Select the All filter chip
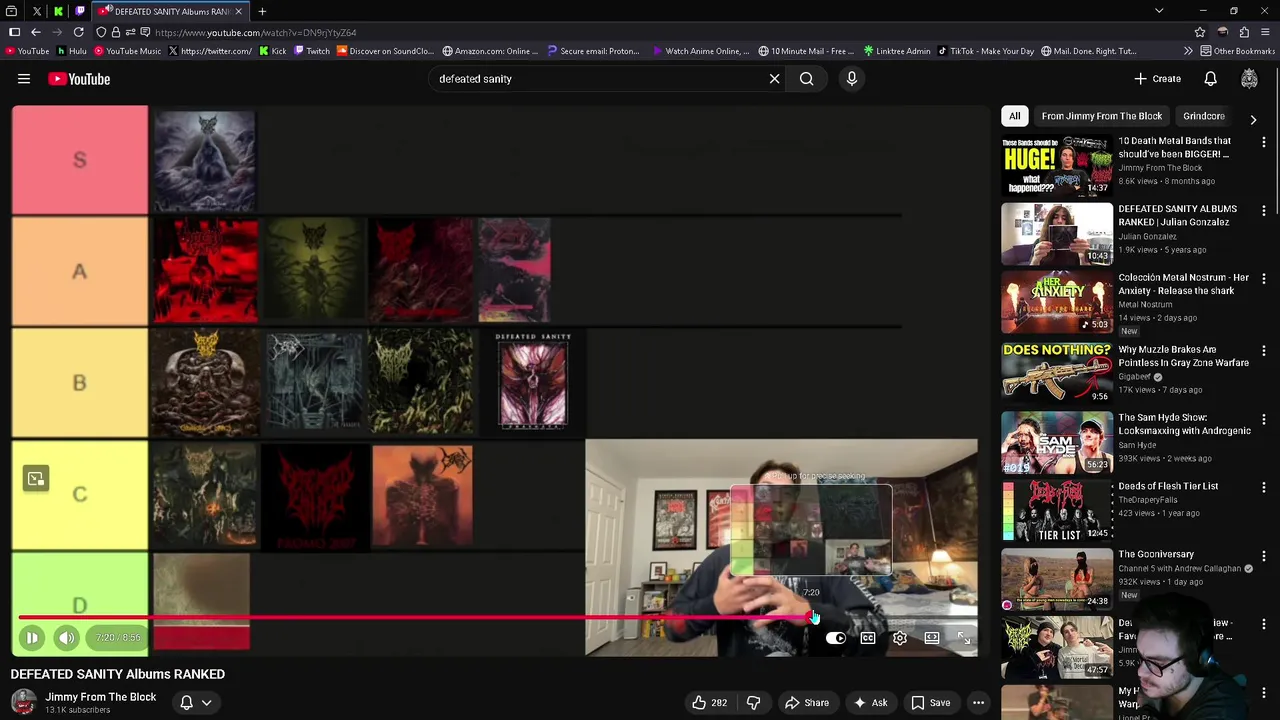1280x720 pixels. [1014, 116]
